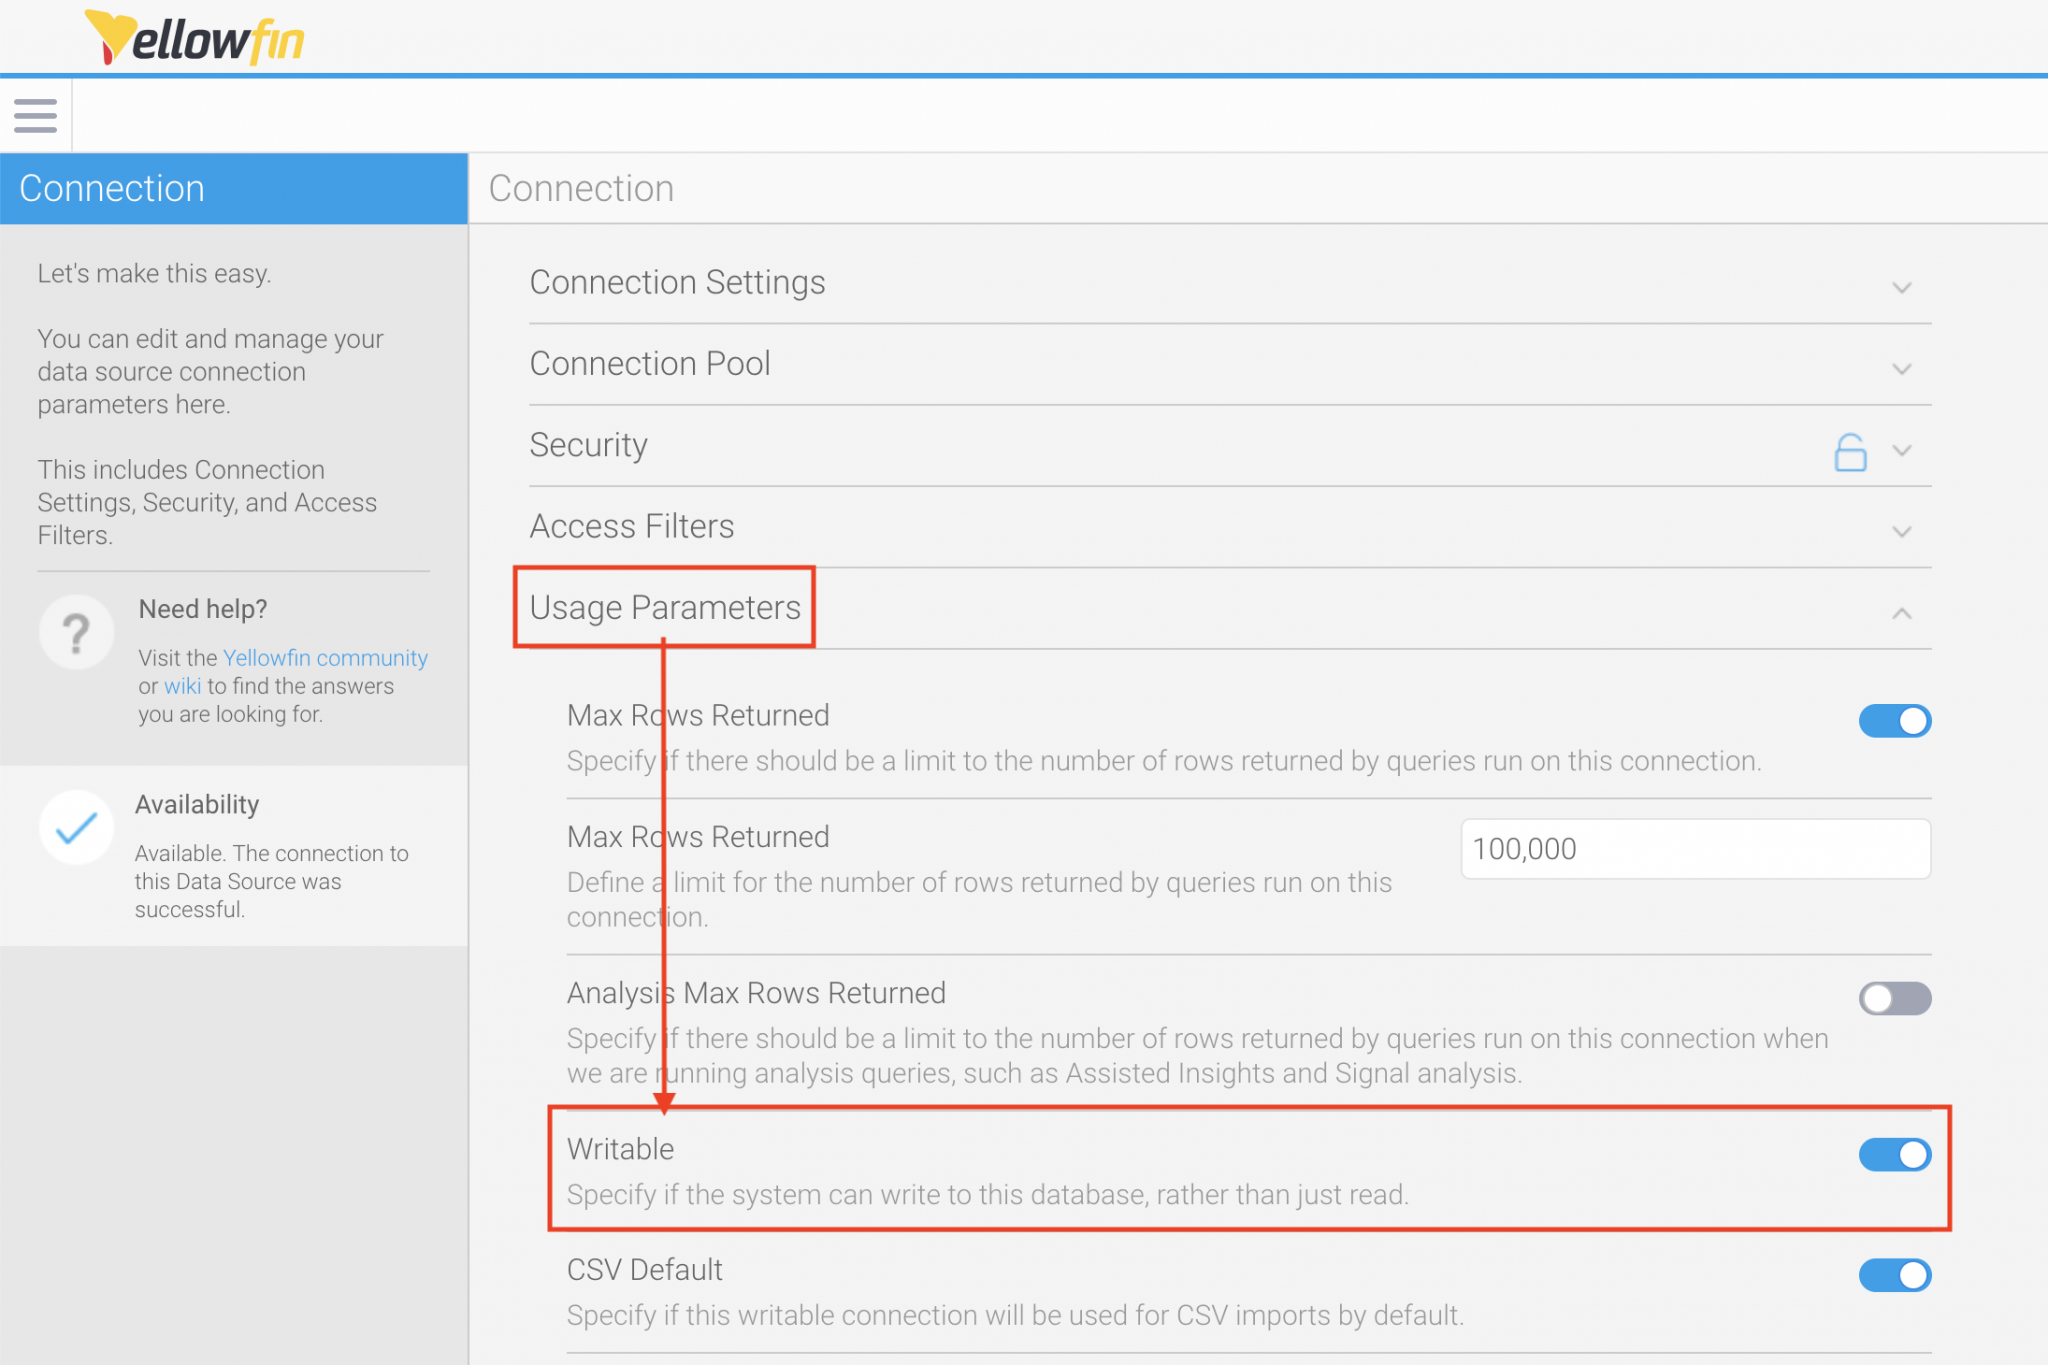This screenshot has height=1365, width=2048.
Task: Click the blue availability checkmark icon
Action: (76, 827)
